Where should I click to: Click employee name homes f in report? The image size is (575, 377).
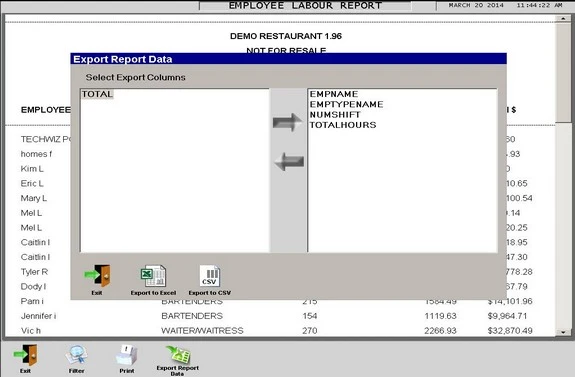[x=36, y=154]
